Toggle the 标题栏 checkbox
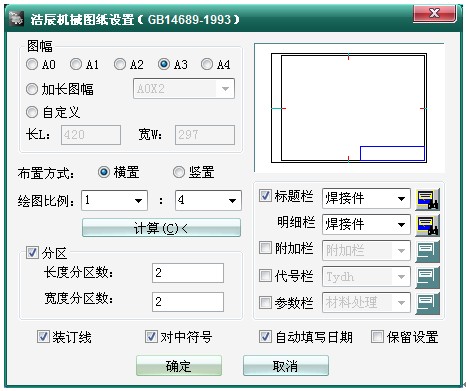466x391 pixels. 265,196
